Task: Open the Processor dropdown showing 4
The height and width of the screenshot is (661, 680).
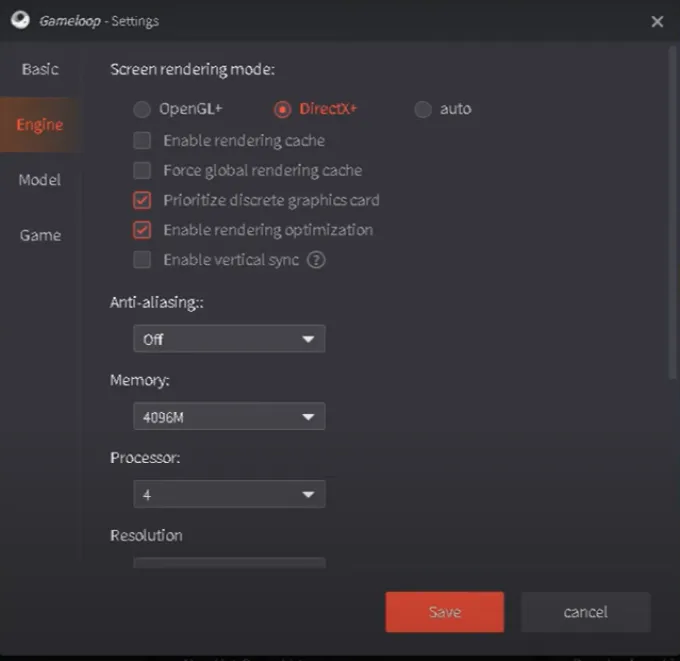Action: pyautogui.click(x=229, y=494)
